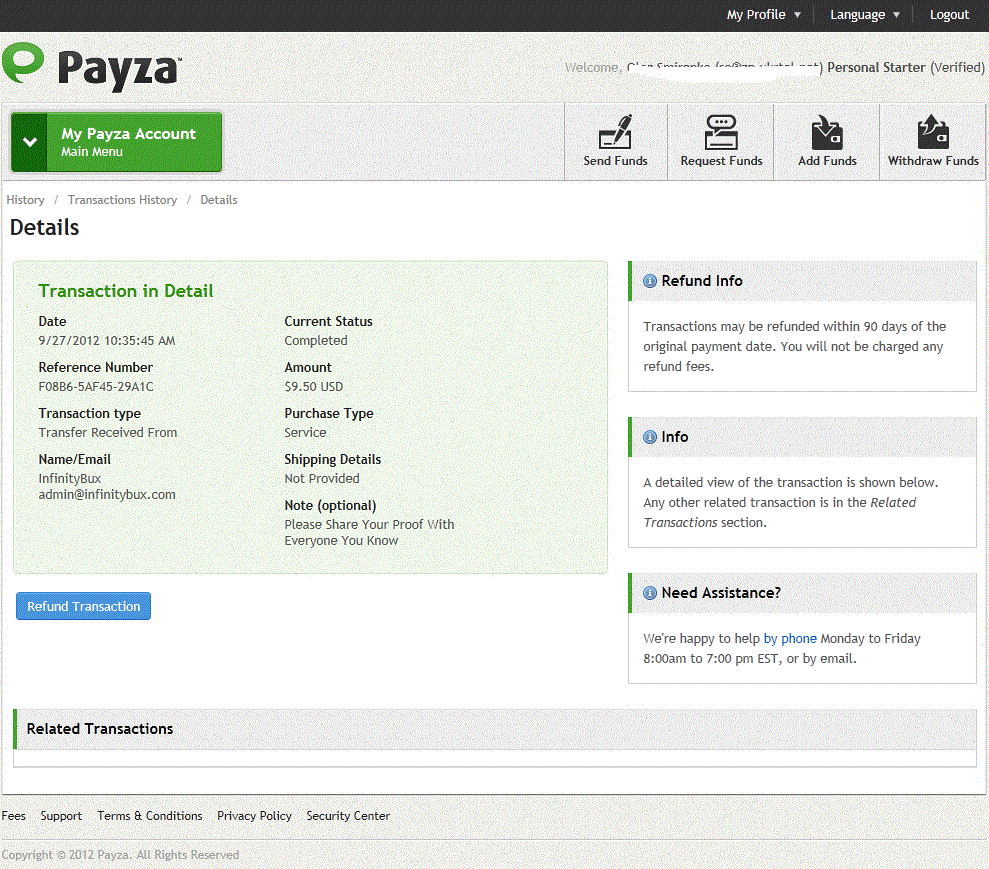Select date 9/27/2012 10:35:45 AM
The width and height of the screenshot is (989, 869).
107,341
